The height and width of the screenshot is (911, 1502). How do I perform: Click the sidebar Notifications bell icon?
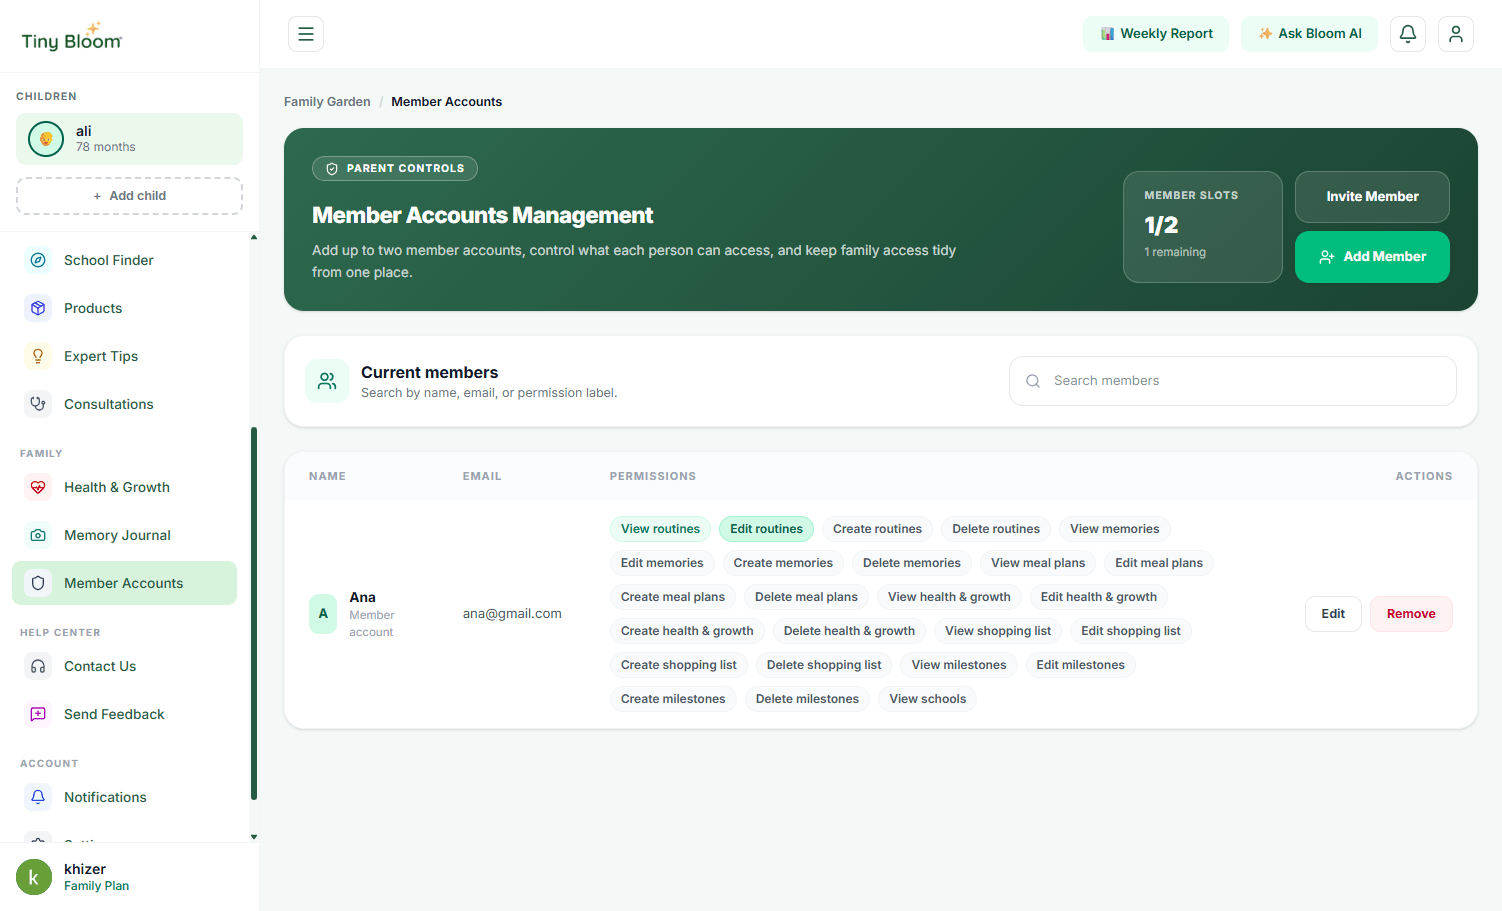38,797
